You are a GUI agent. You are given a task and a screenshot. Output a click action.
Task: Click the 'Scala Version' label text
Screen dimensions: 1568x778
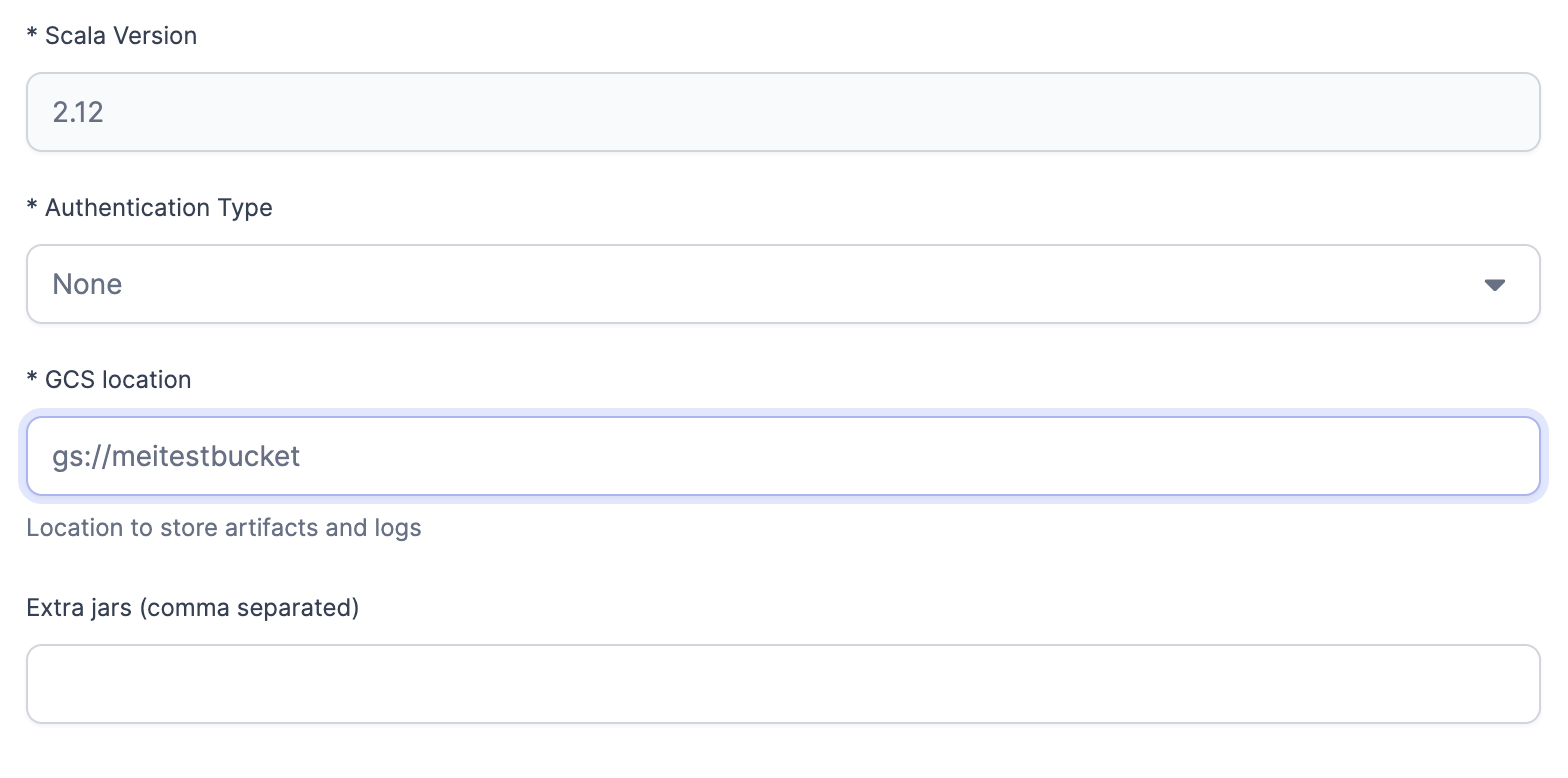tap(121, 36)
